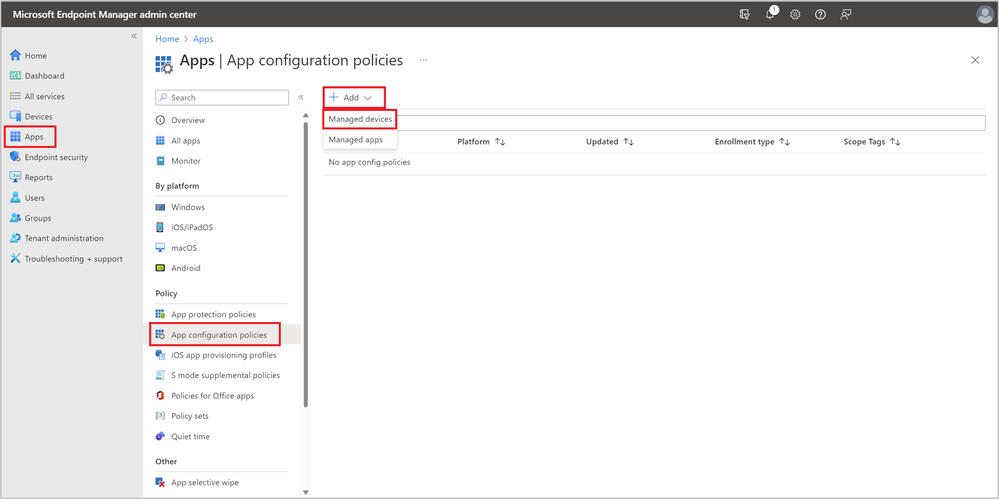
Task: Click the user account avatar
Action: click(984, 15)
